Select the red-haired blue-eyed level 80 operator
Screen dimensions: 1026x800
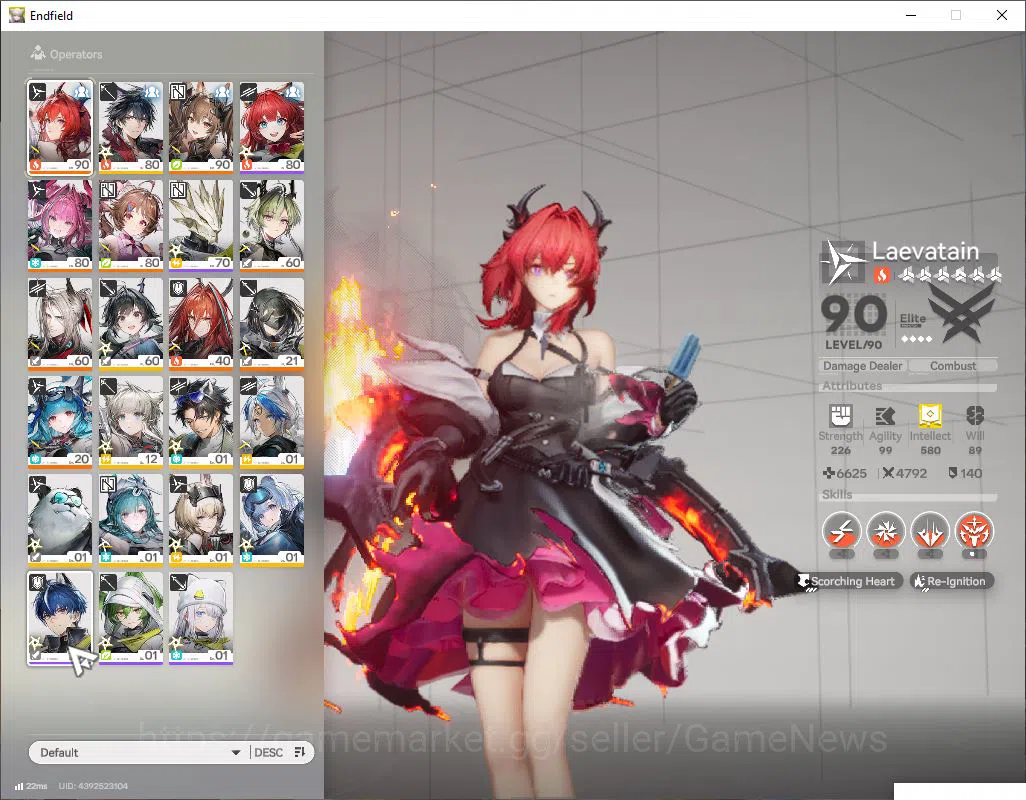pyautogui.click(x=272, y=128)
